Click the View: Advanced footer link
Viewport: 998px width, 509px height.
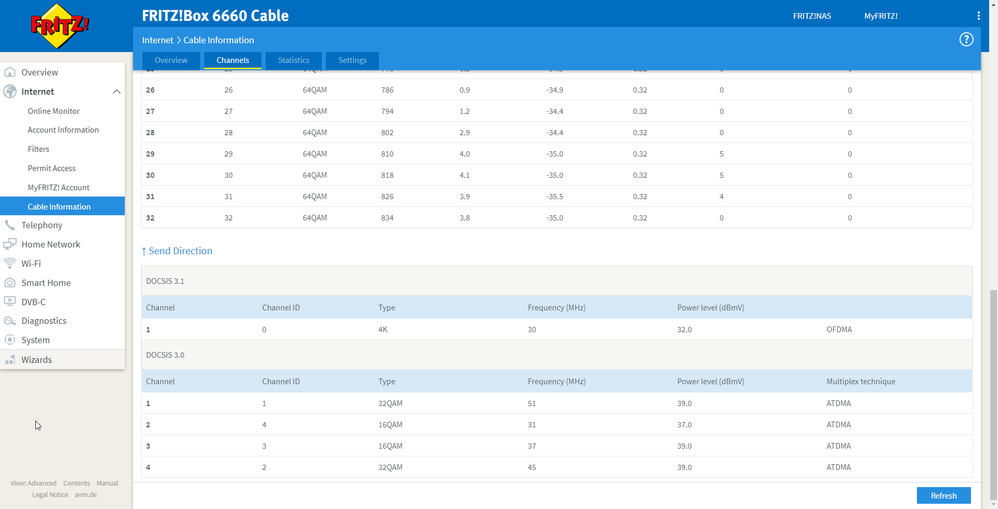34,483
